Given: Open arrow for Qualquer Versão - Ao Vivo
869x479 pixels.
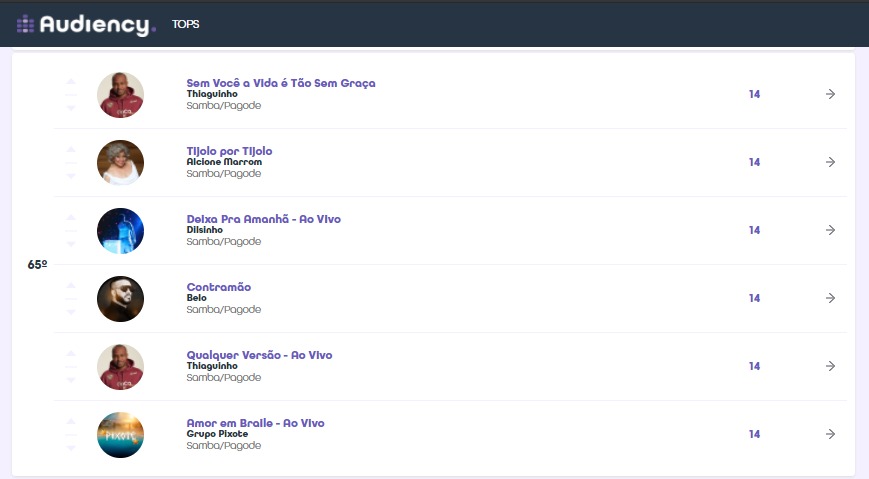Looking at the screenshot, I should tap(830, 366).
